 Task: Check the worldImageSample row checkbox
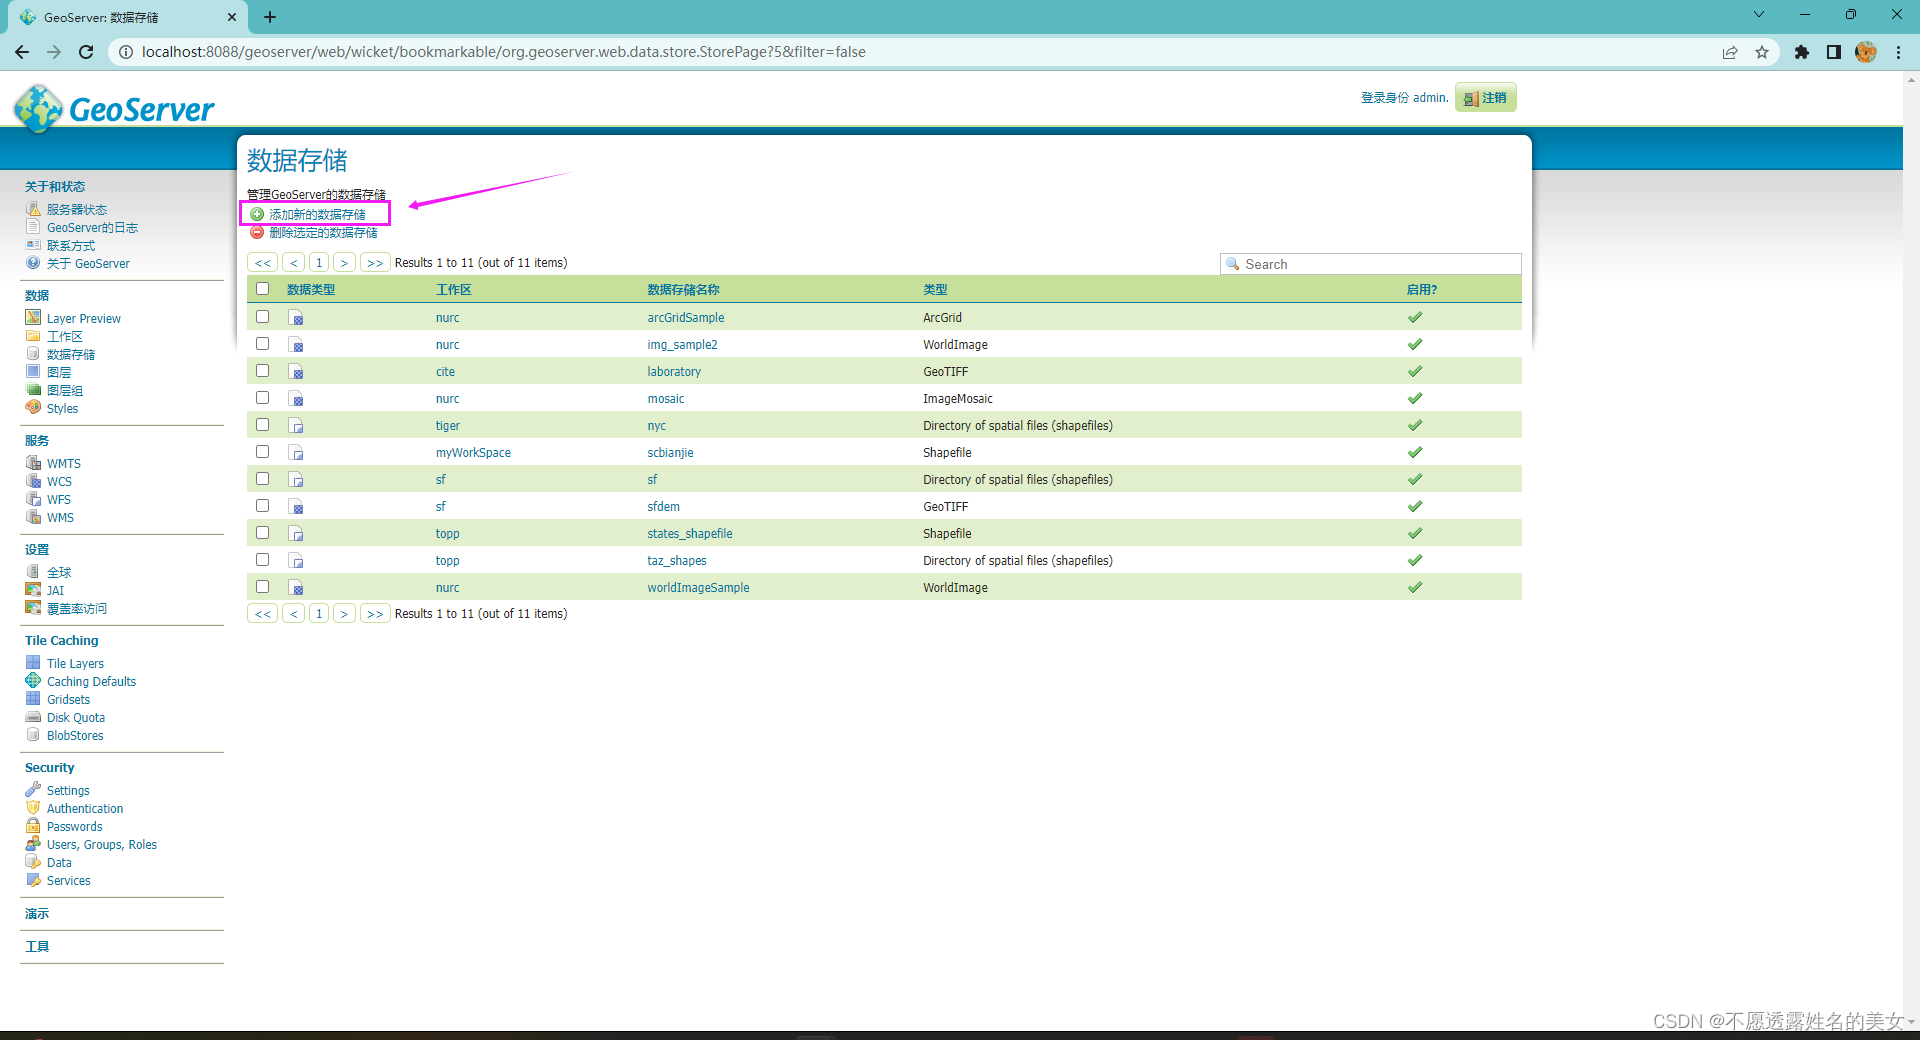(262, 586)
